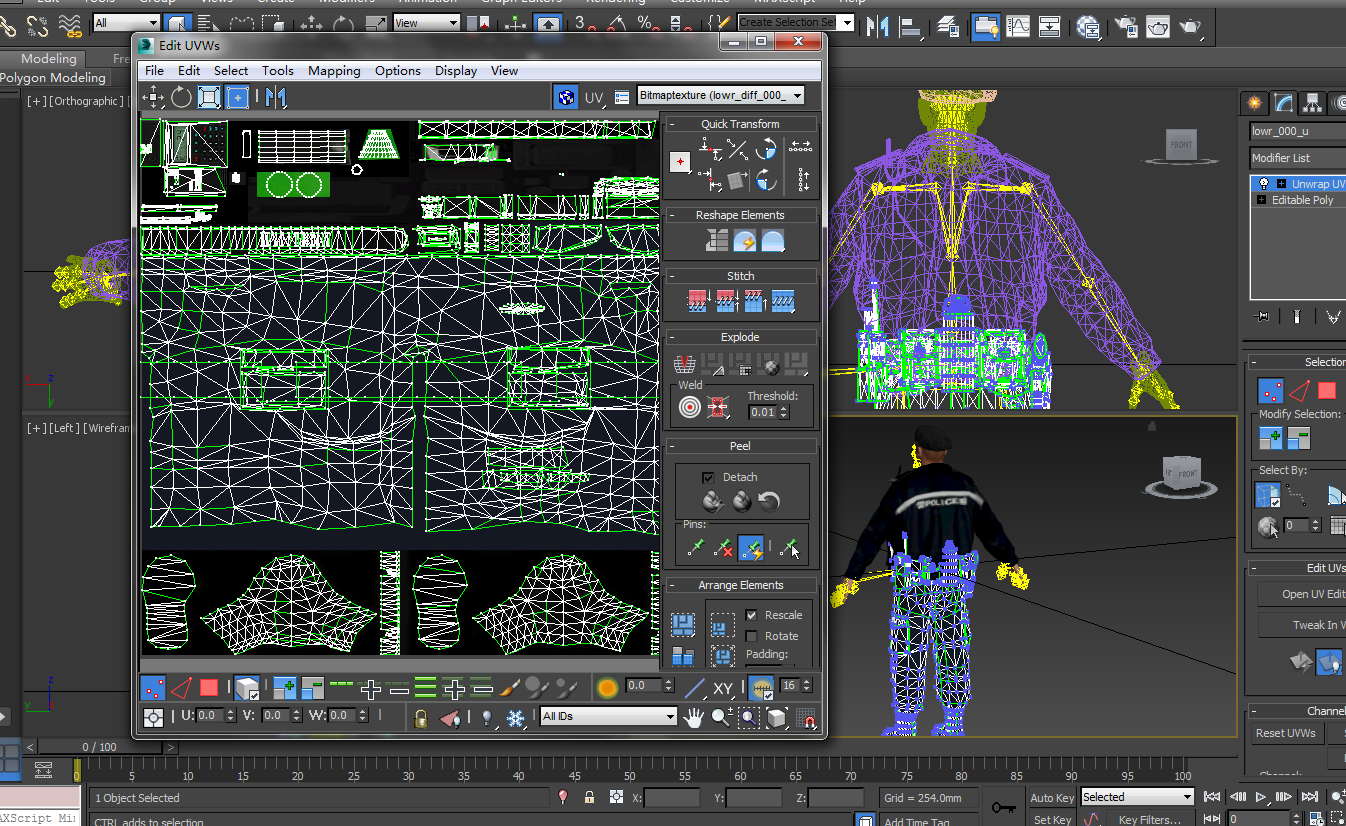Select Polygon sub-object mode in Edit UVWs
The width and height of the screenshot is (1346, 826).
[x=208, y=688]
